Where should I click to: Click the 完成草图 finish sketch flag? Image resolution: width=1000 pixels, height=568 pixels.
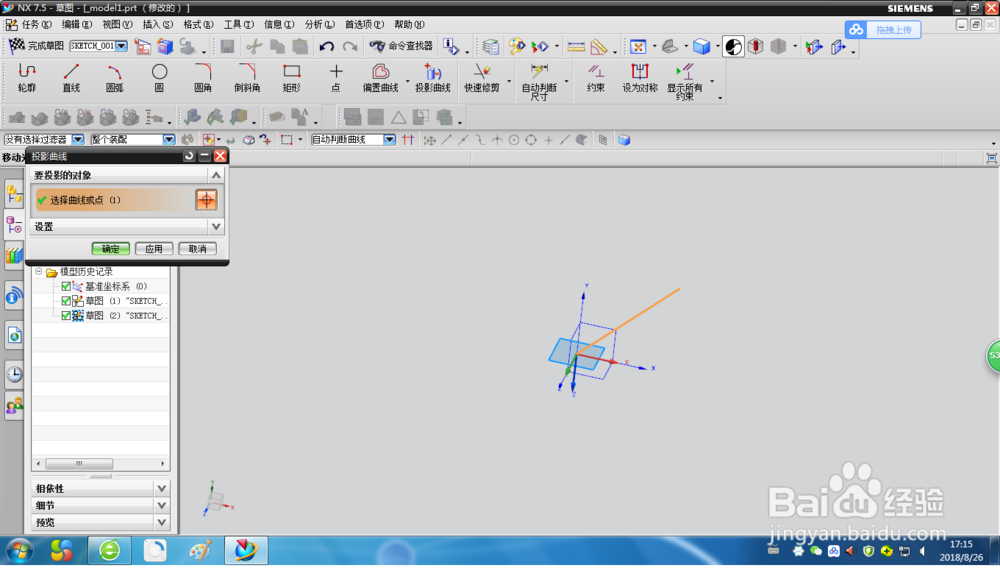[36, 46]
